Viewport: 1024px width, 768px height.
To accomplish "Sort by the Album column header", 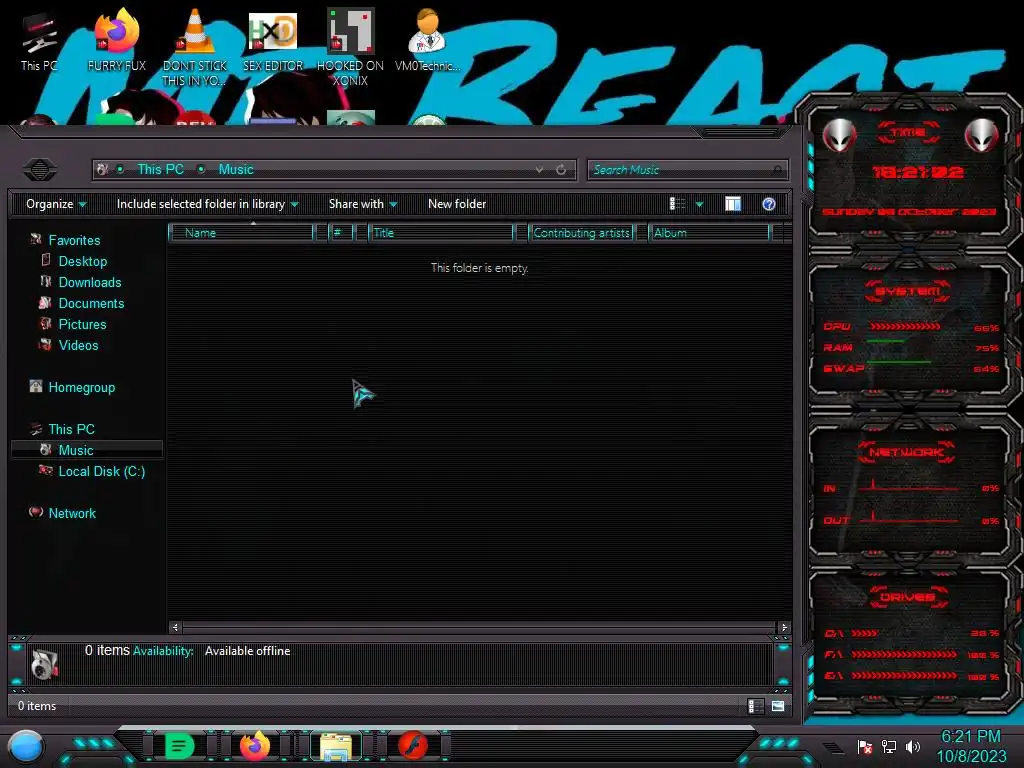I will tap(710, 232).
